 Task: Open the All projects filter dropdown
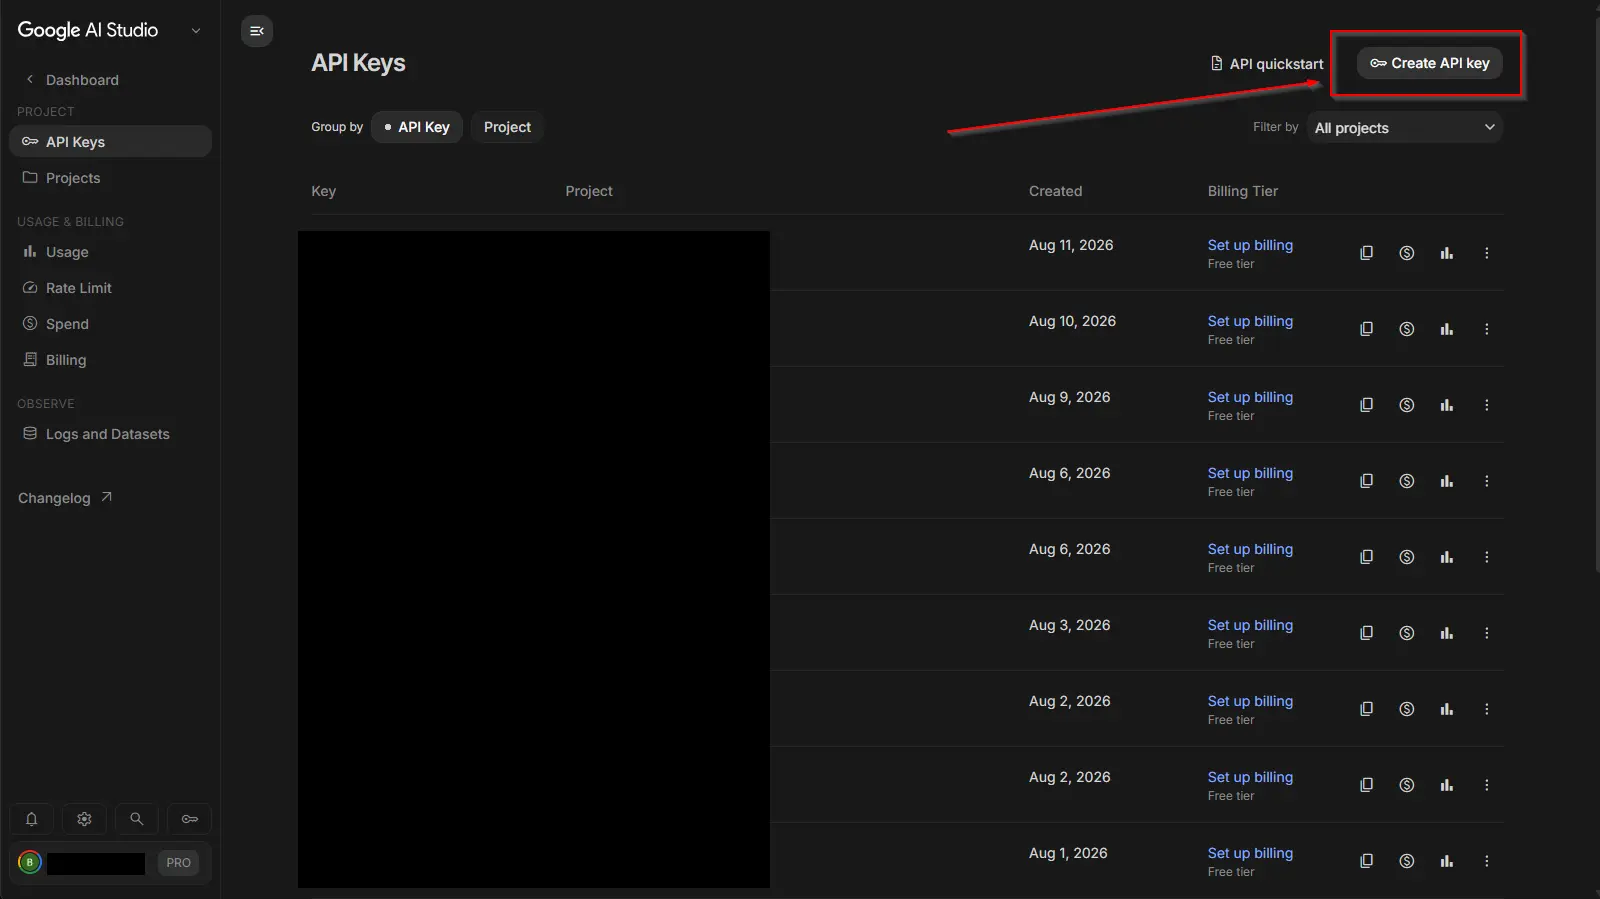pyautogui.click(x=1405, y=127)
